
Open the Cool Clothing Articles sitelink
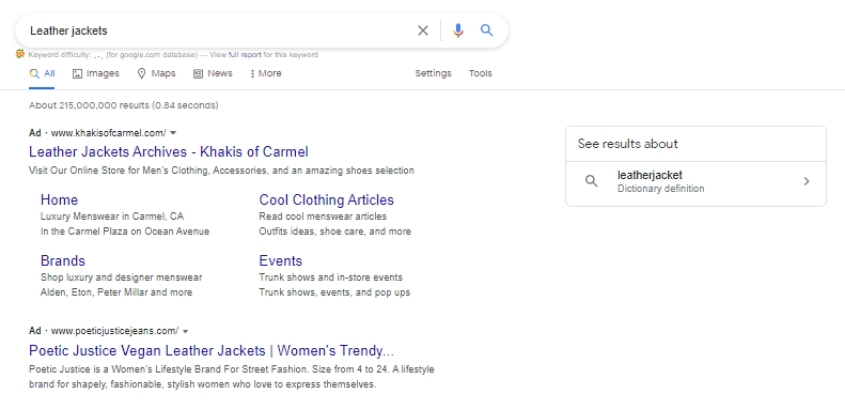click(x=327, y=200)
